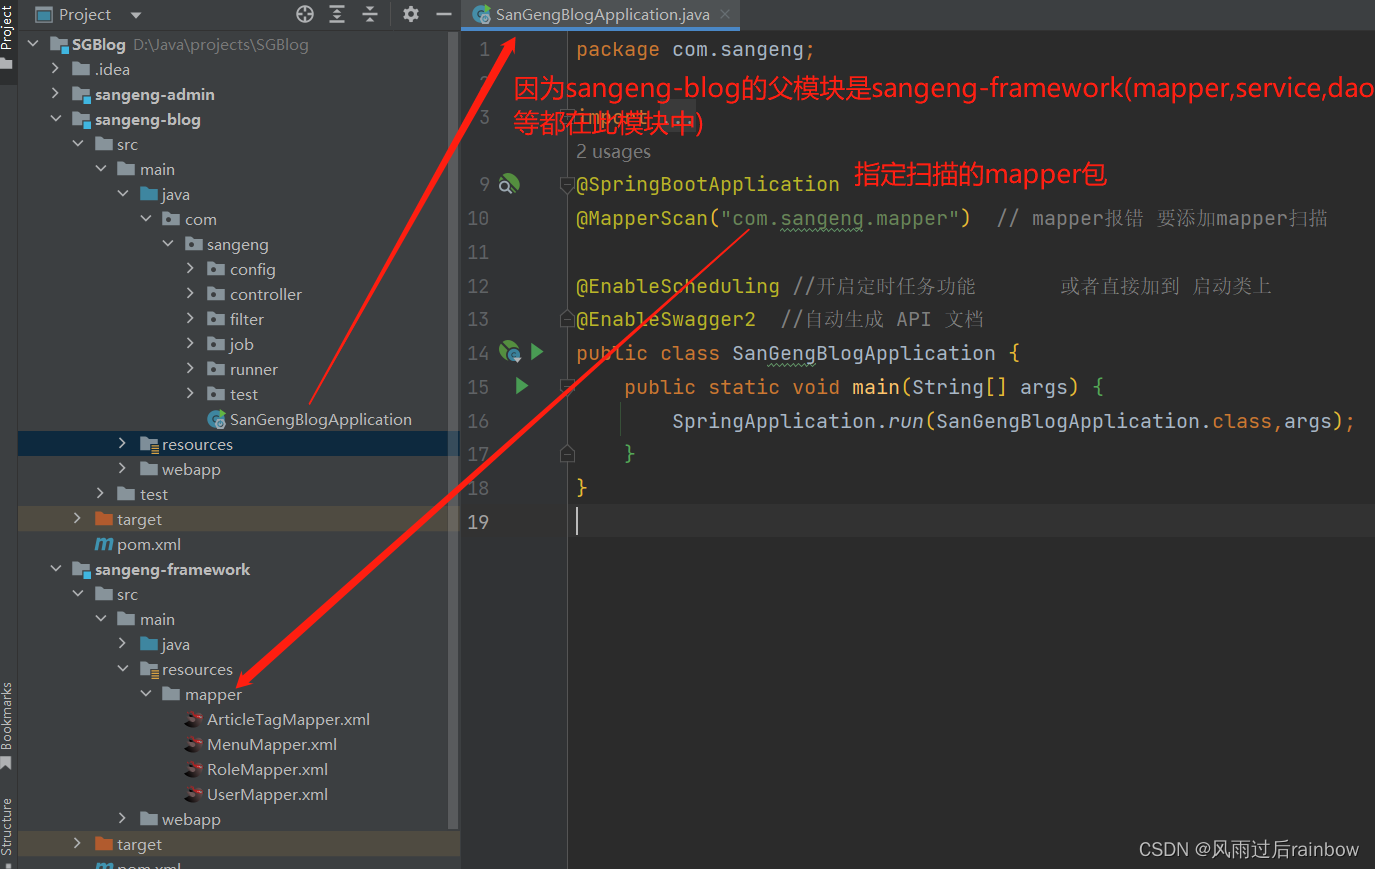Expand the target folder in sangeng-framework
The image size is (1375, 869).
(x=77, y=844)
